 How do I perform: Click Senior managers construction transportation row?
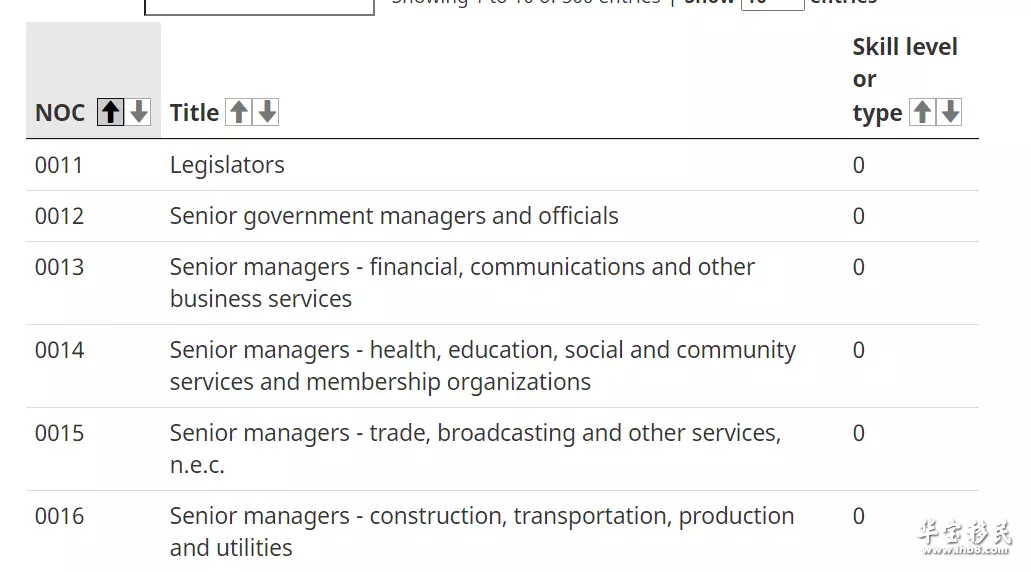502,532
